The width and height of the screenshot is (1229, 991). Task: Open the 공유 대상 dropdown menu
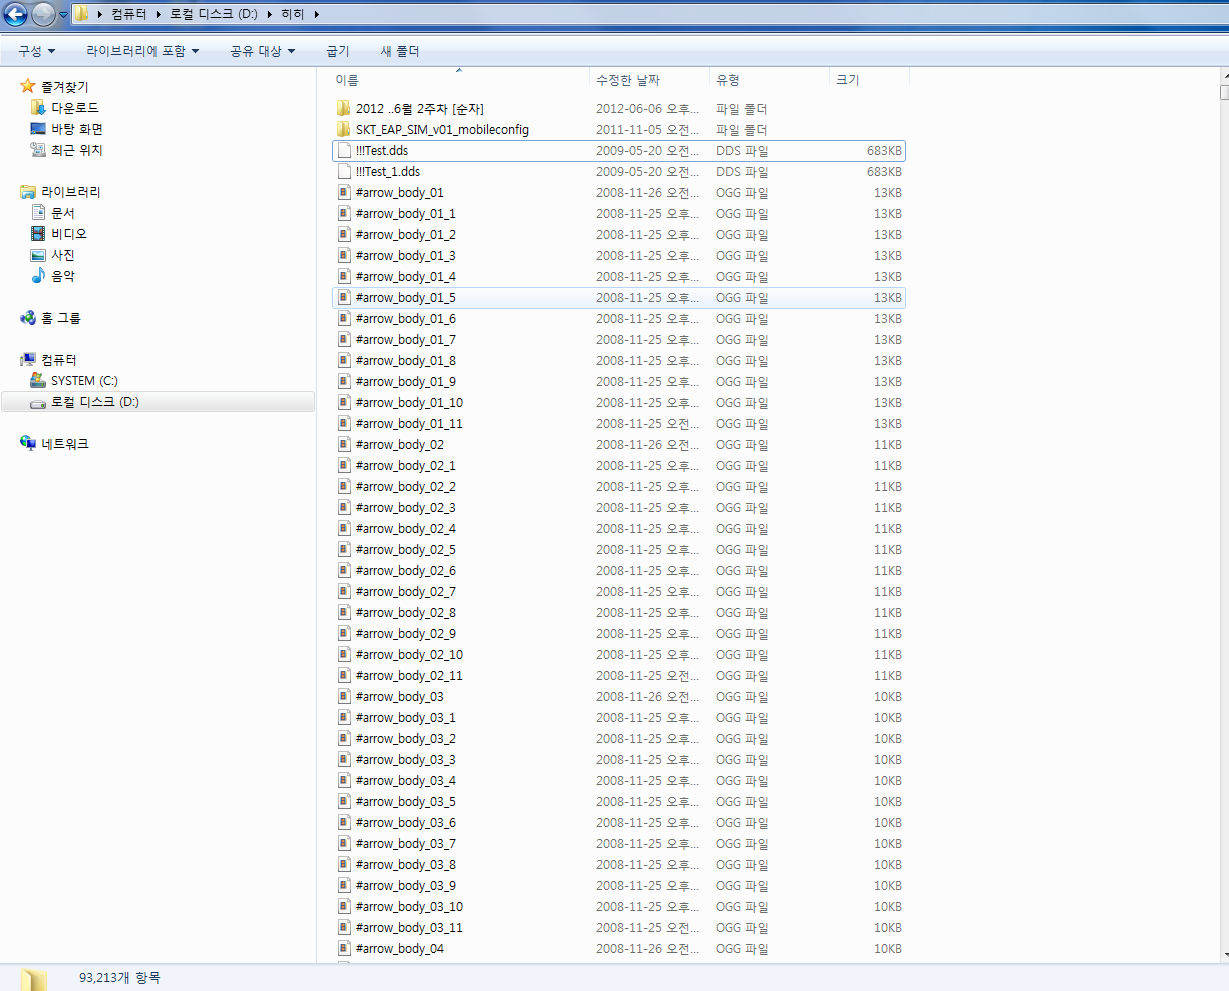263,51
